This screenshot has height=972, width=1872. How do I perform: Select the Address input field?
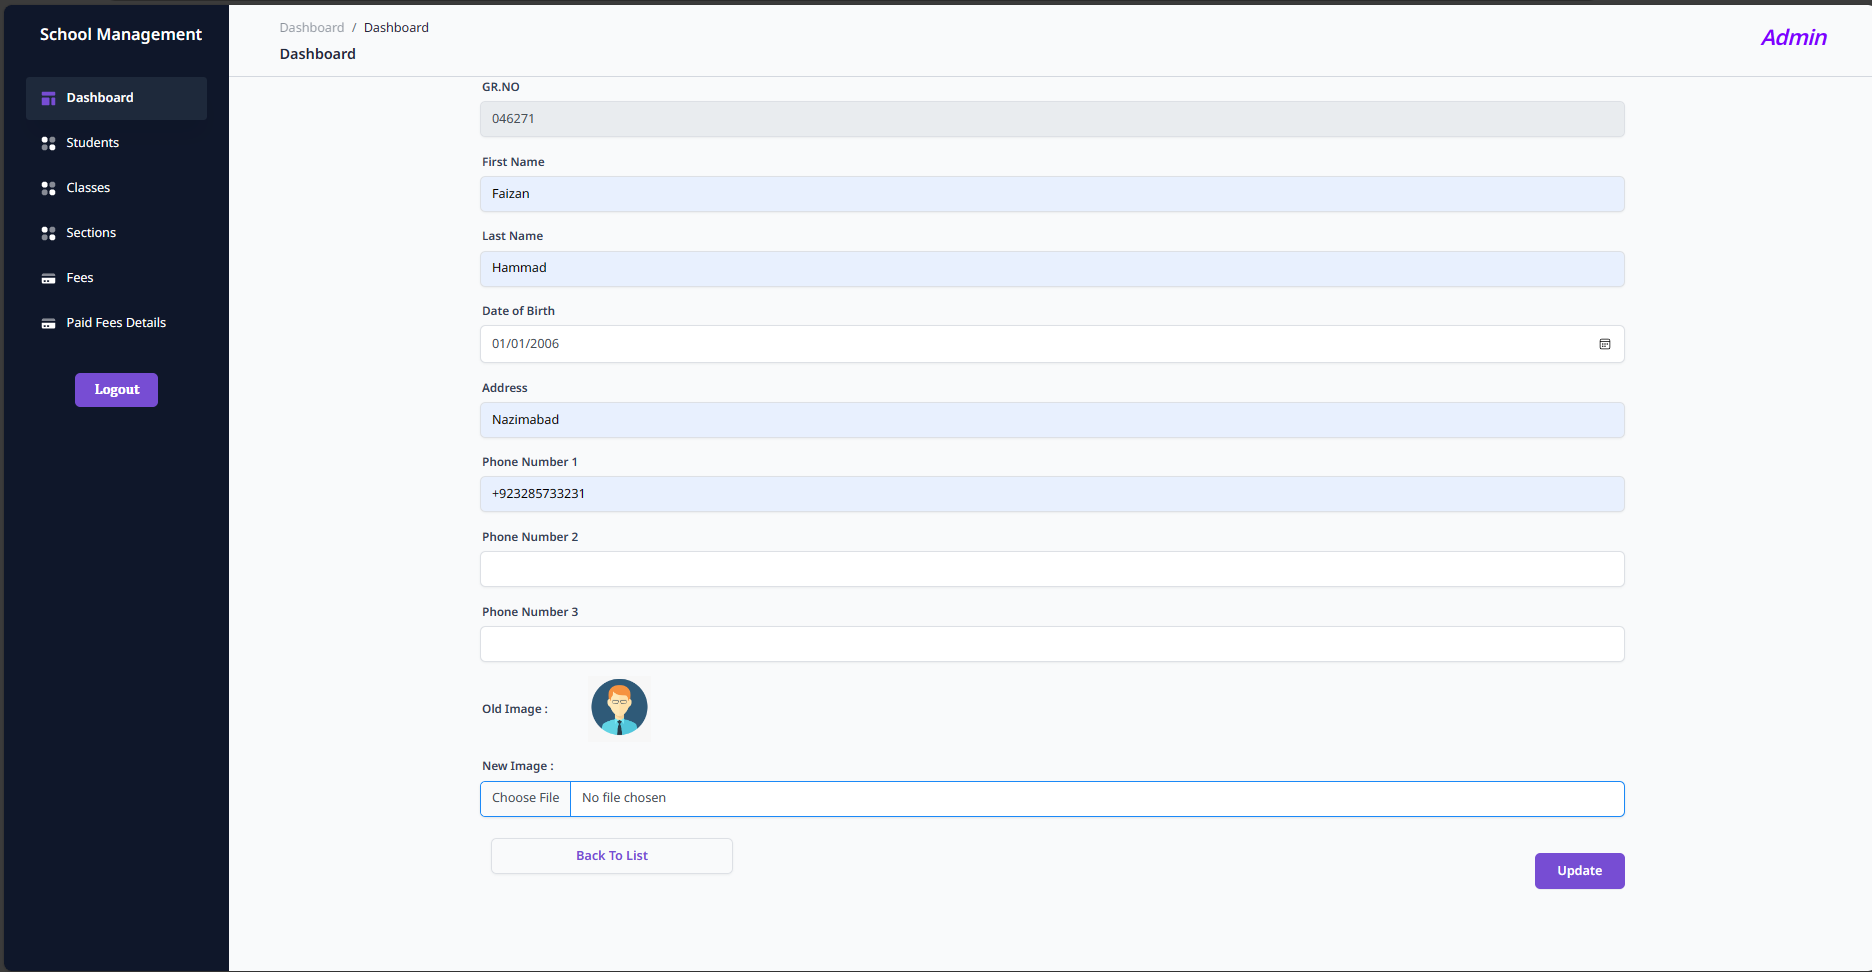click(1051, 420)
